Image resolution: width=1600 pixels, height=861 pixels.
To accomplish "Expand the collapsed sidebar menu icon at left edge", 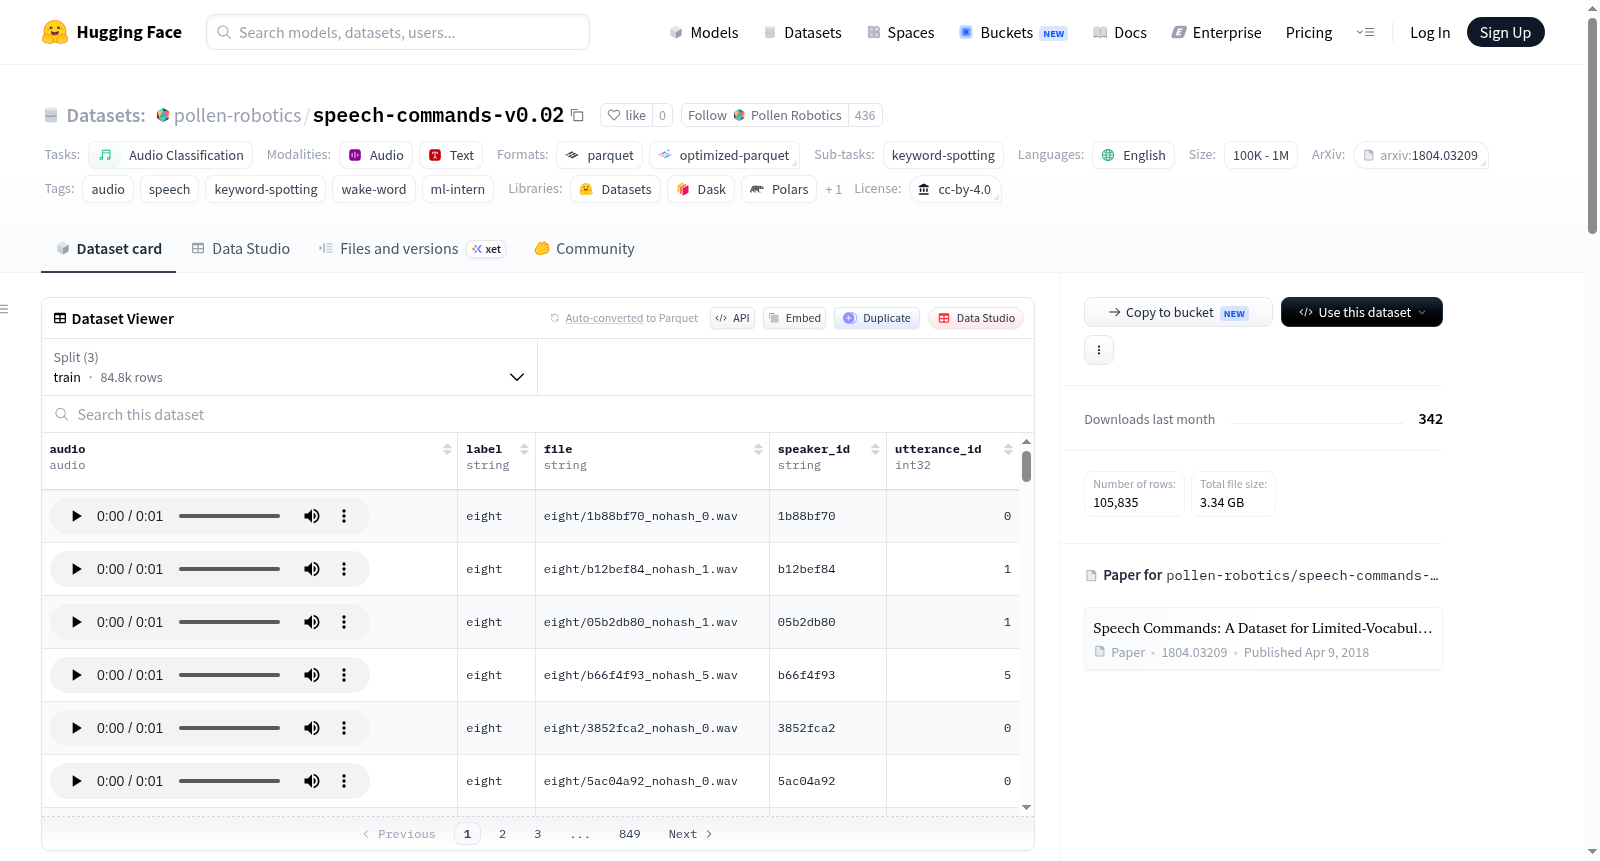I will tap(4, 309).
